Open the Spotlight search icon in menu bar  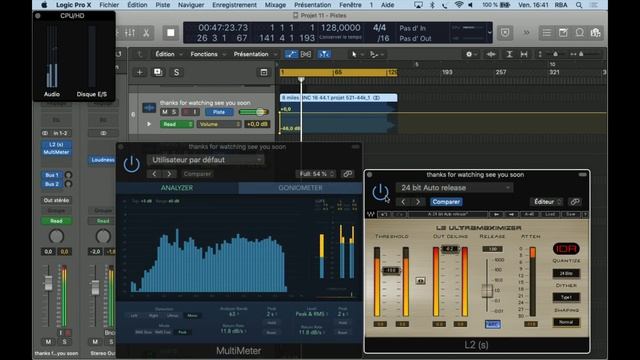(579, 5)
